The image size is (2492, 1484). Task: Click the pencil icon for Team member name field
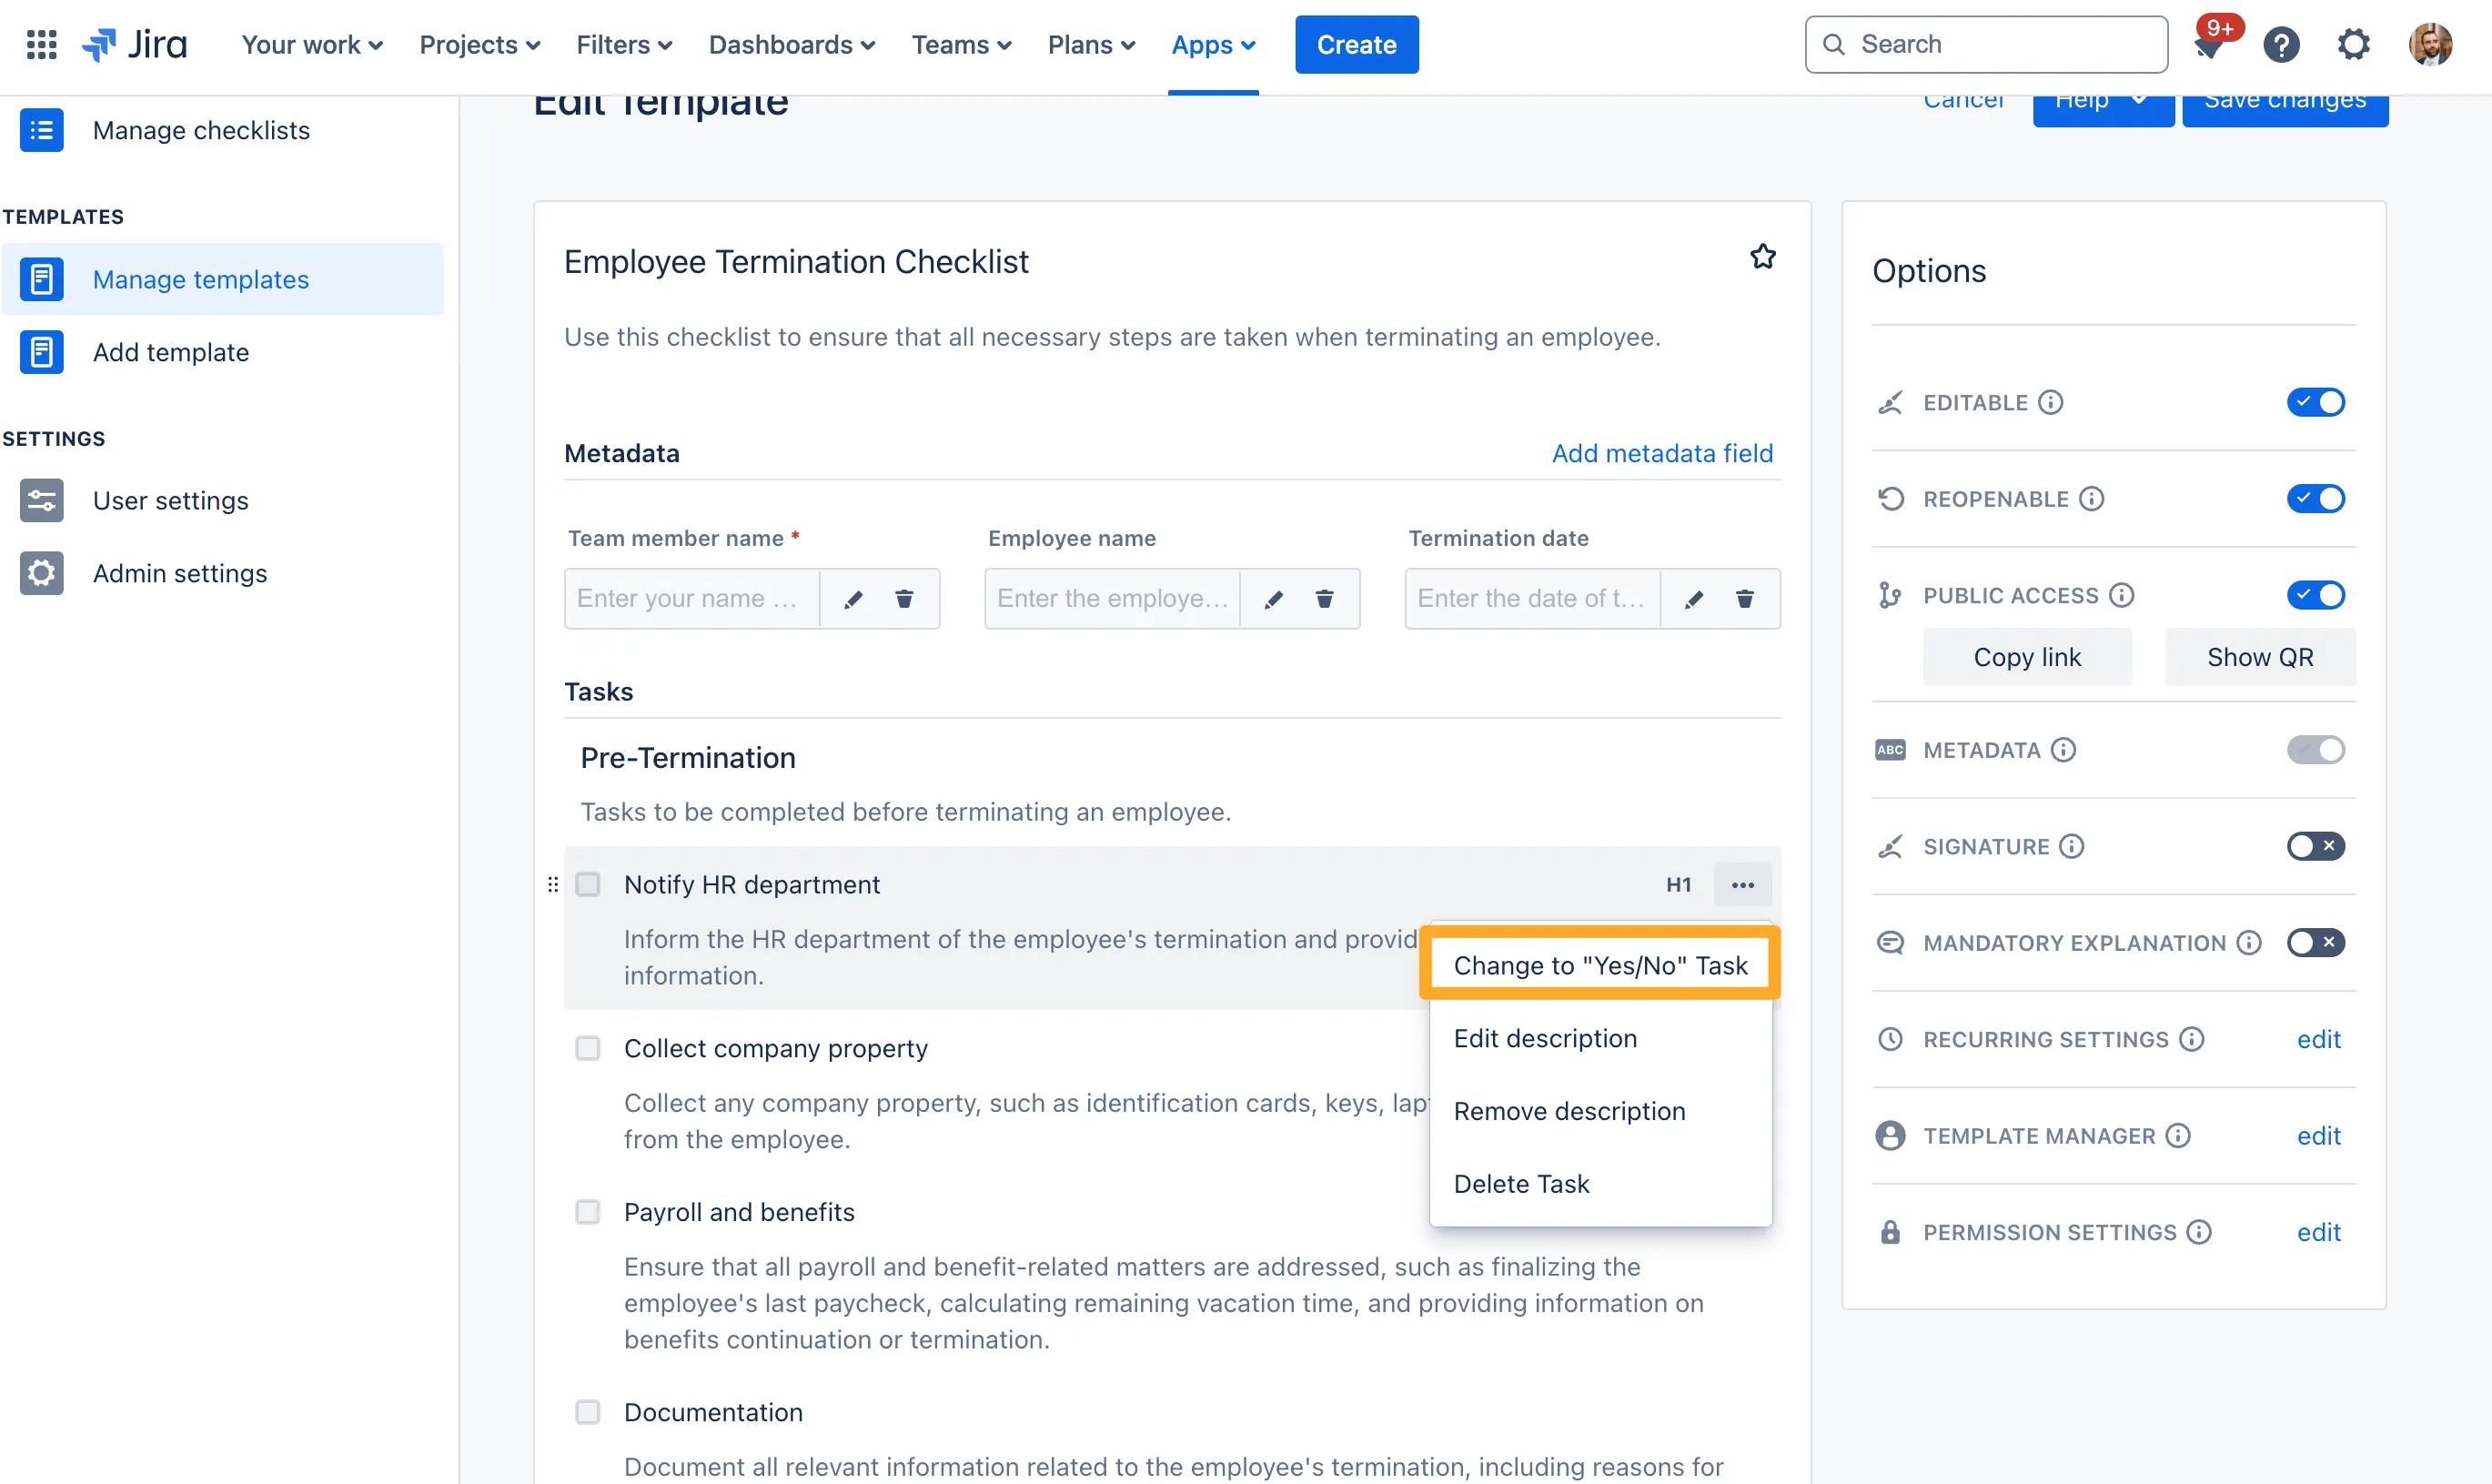[853, 599]
